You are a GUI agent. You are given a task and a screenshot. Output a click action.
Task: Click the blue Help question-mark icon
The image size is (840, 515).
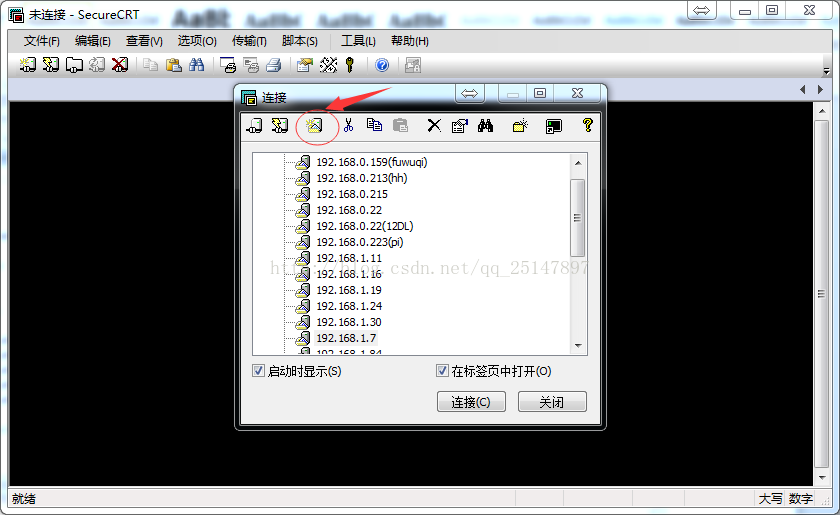(382, 65)
